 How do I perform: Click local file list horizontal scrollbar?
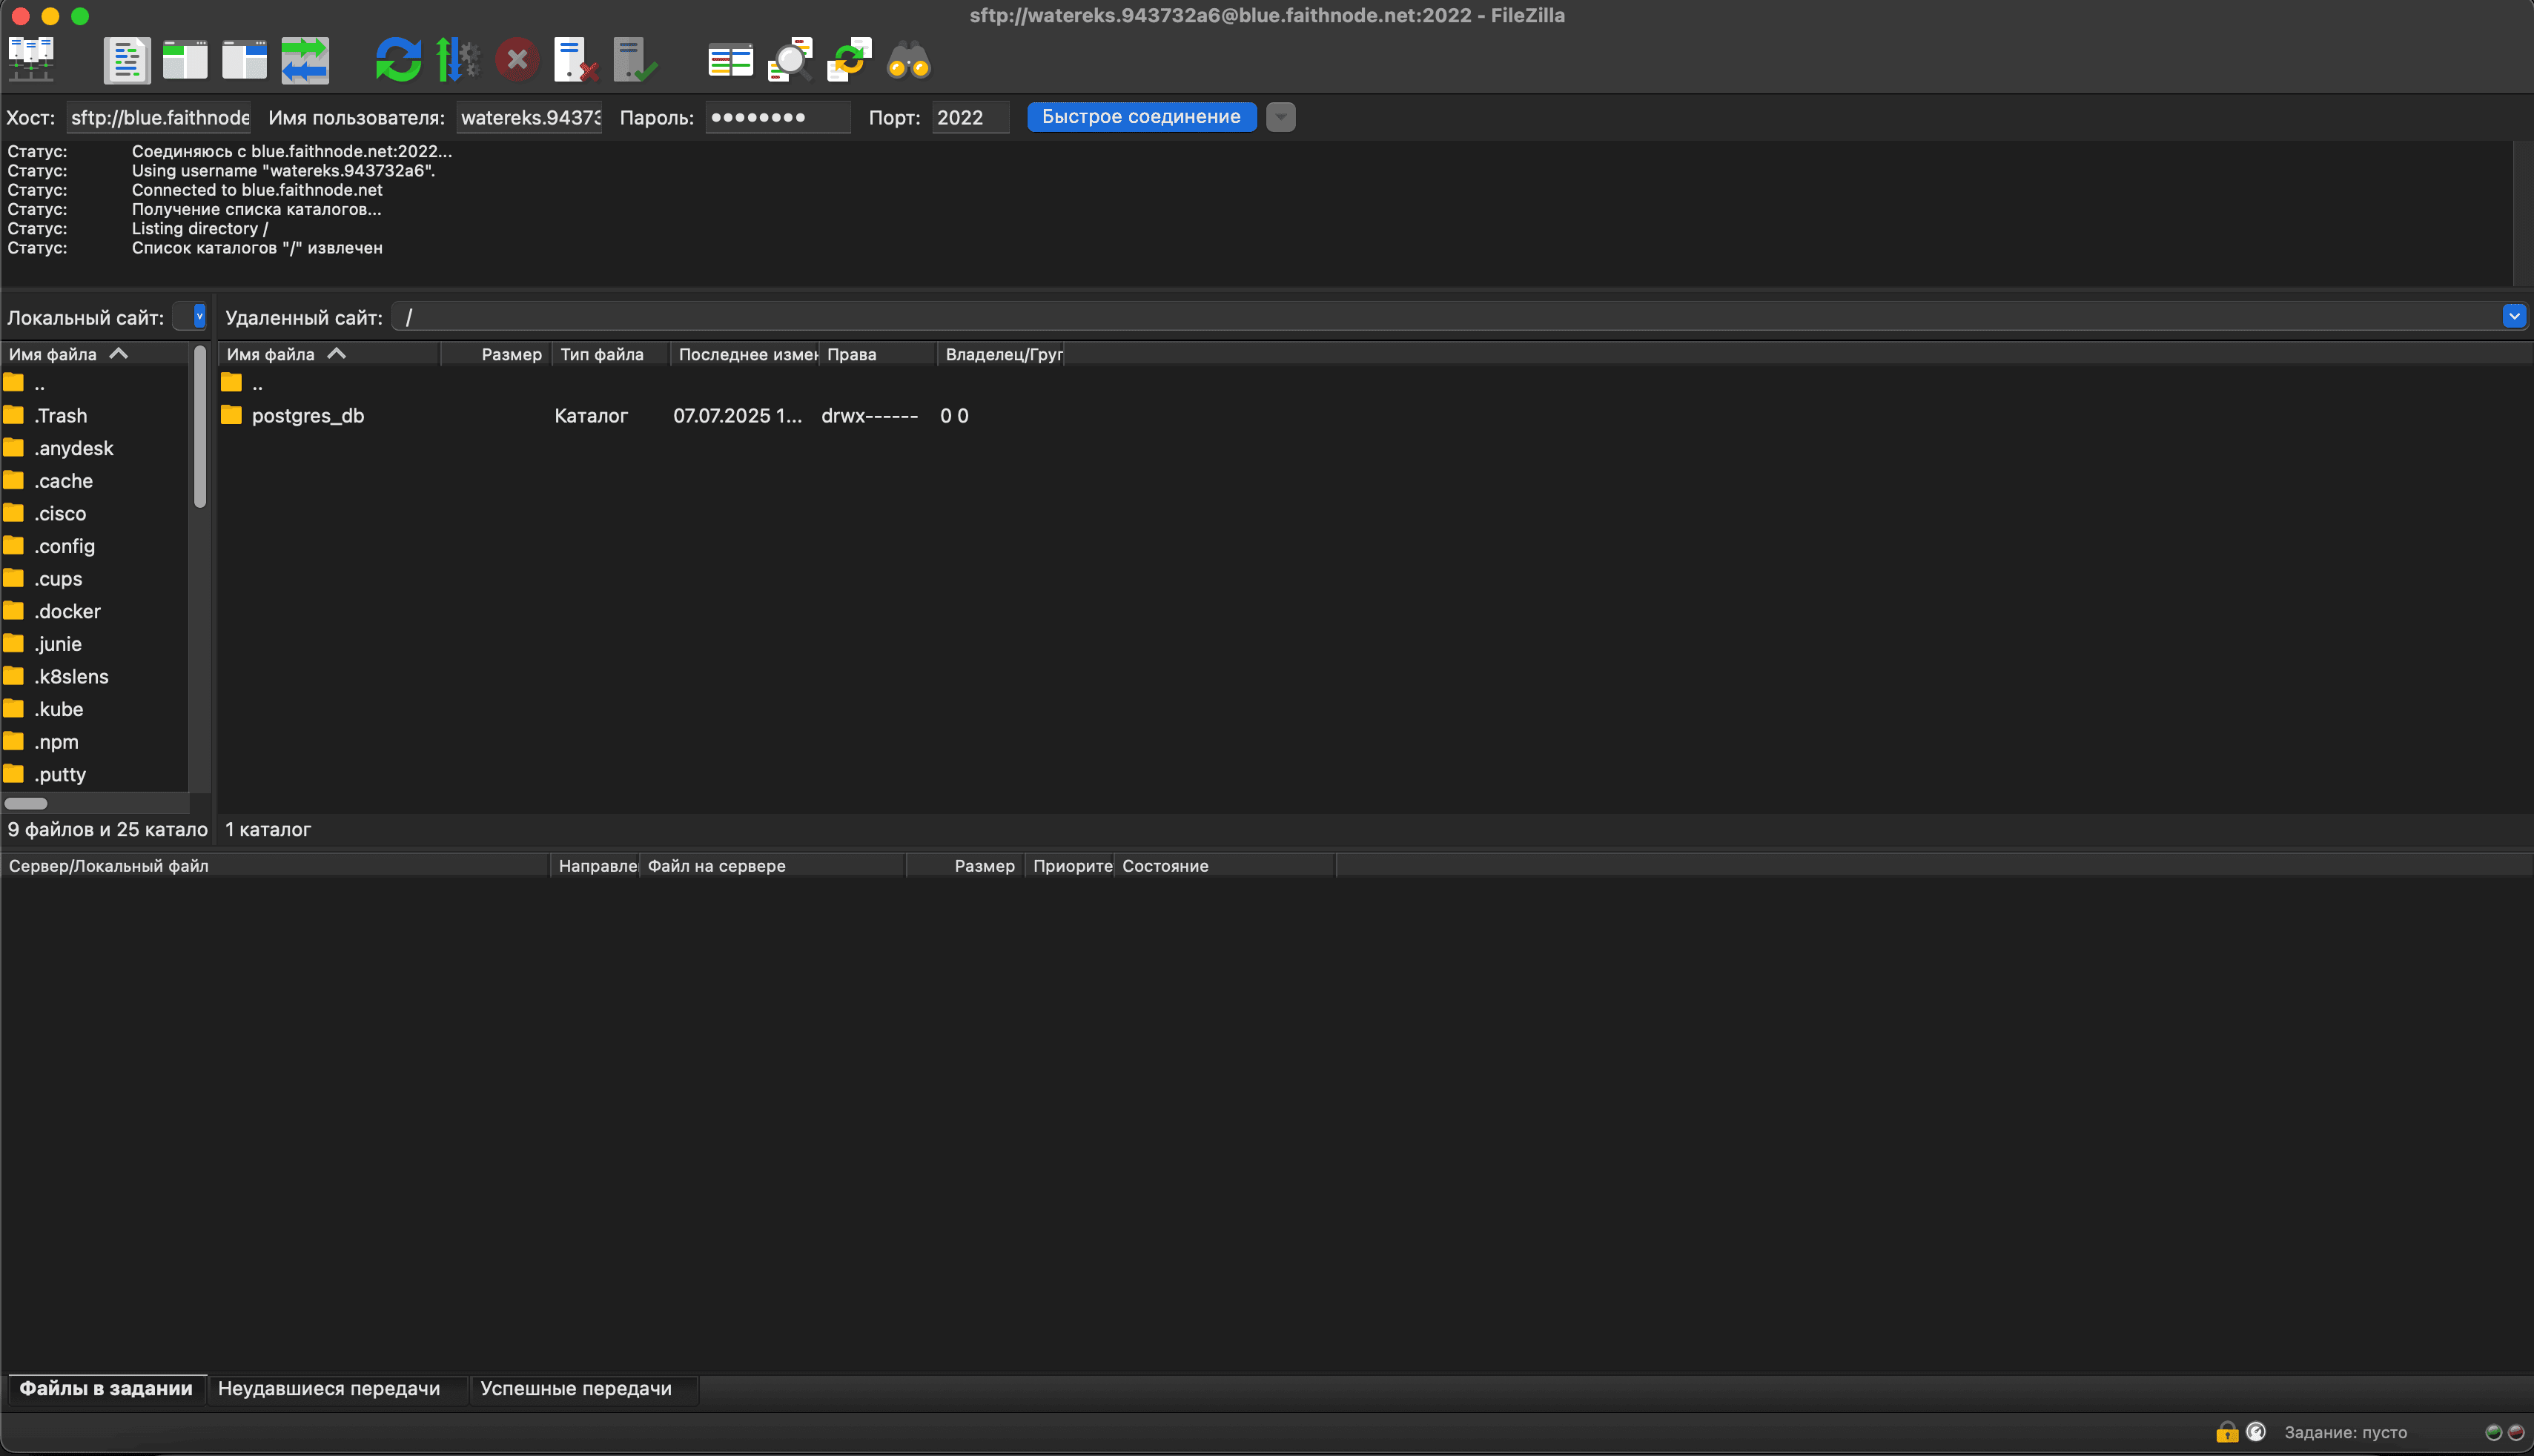tap(26, 803)
